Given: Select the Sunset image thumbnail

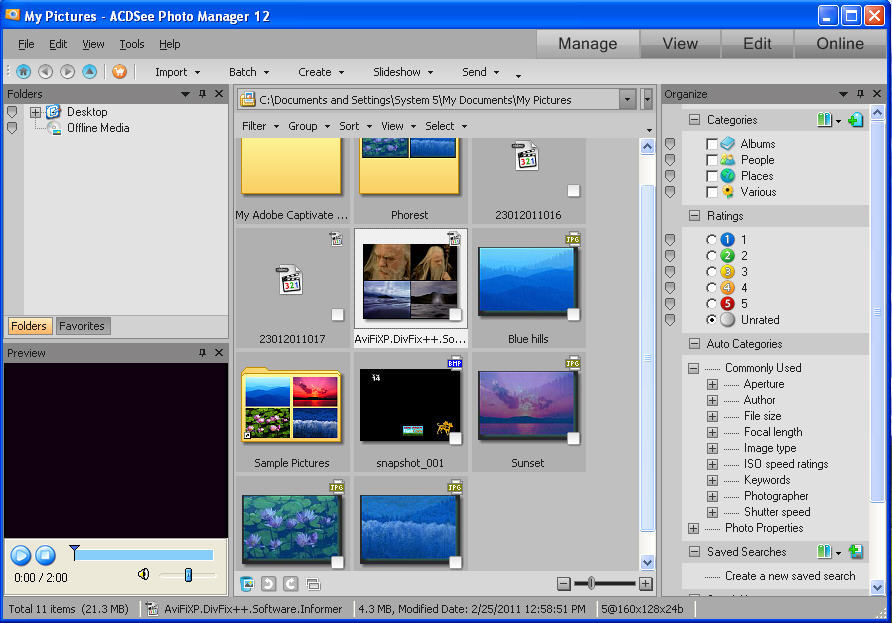Looking at the screenshot, I should tap(527, 406).
